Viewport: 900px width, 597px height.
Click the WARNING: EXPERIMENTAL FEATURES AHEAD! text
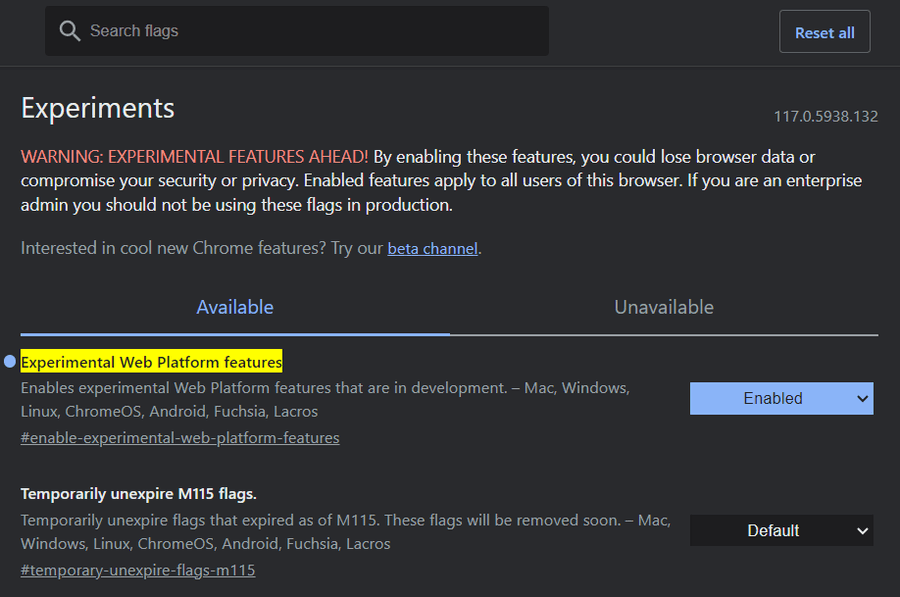194,157
